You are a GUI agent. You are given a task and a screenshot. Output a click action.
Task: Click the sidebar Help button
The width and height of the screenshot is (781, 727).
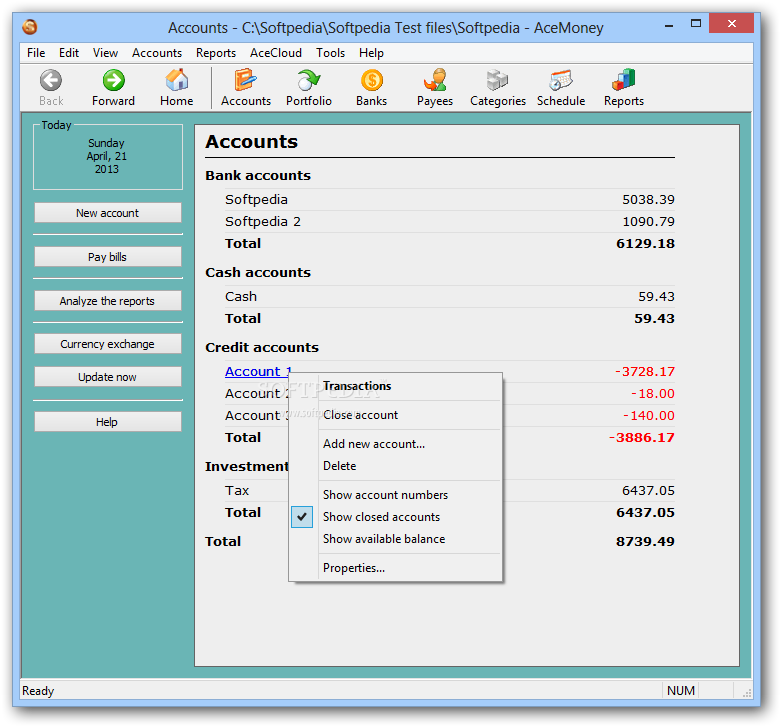[x=108, y=422]
